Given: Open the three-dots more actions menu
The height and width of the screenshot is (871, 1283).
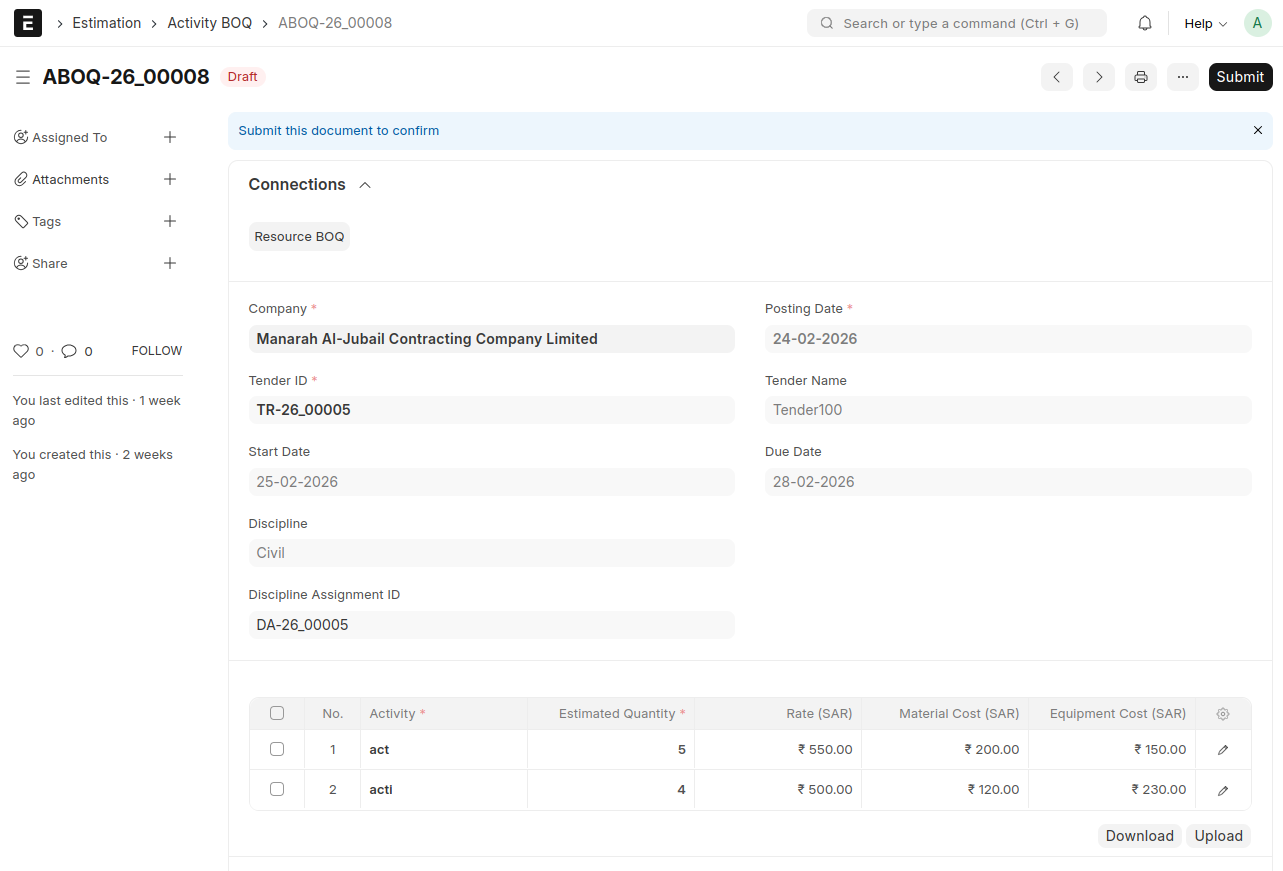Looking at the screenshot, I should 1183,77.
